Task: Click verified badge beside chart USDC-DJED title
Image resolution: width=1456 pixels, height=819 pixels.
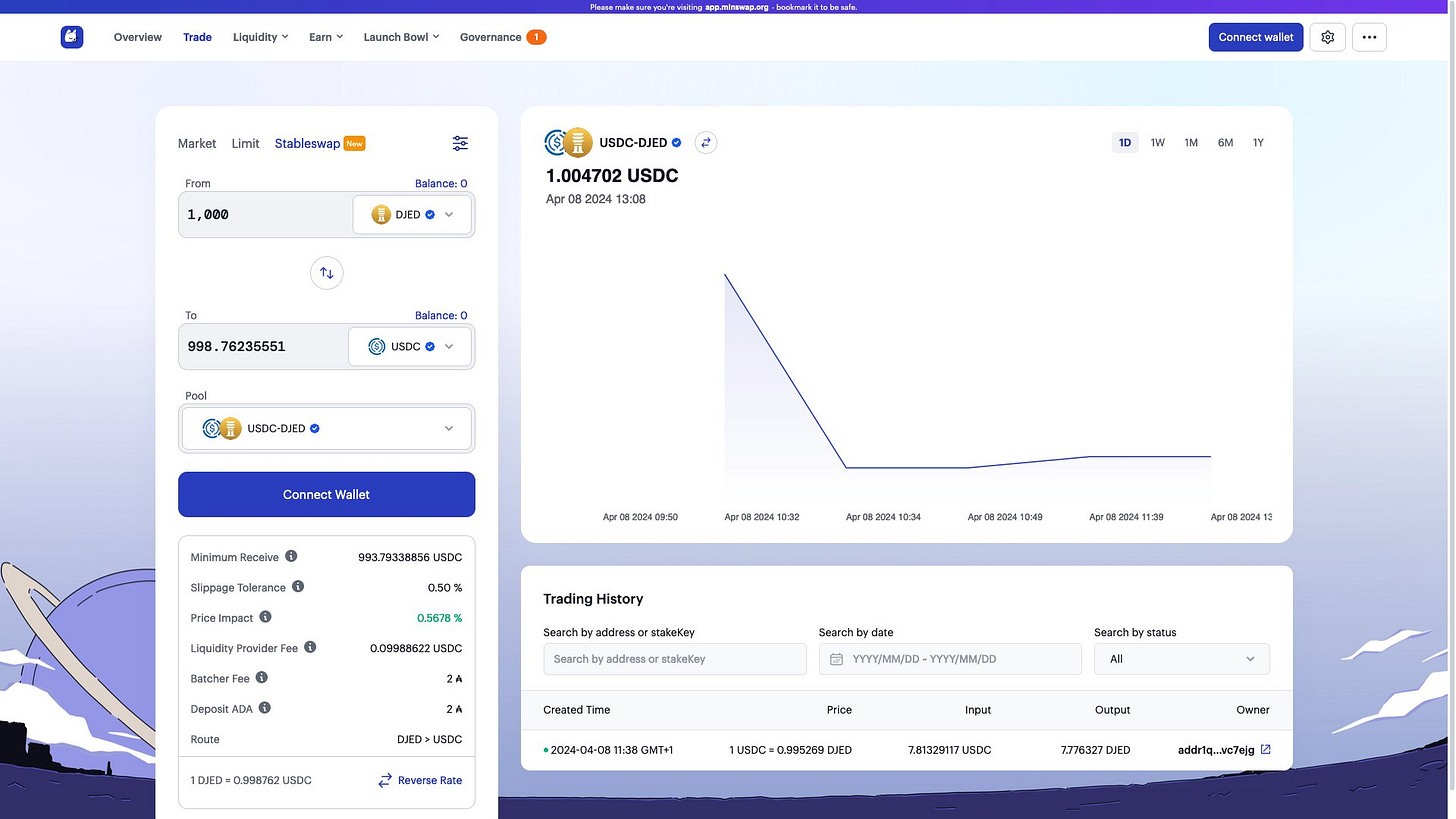Action: (x=677, y=143)
